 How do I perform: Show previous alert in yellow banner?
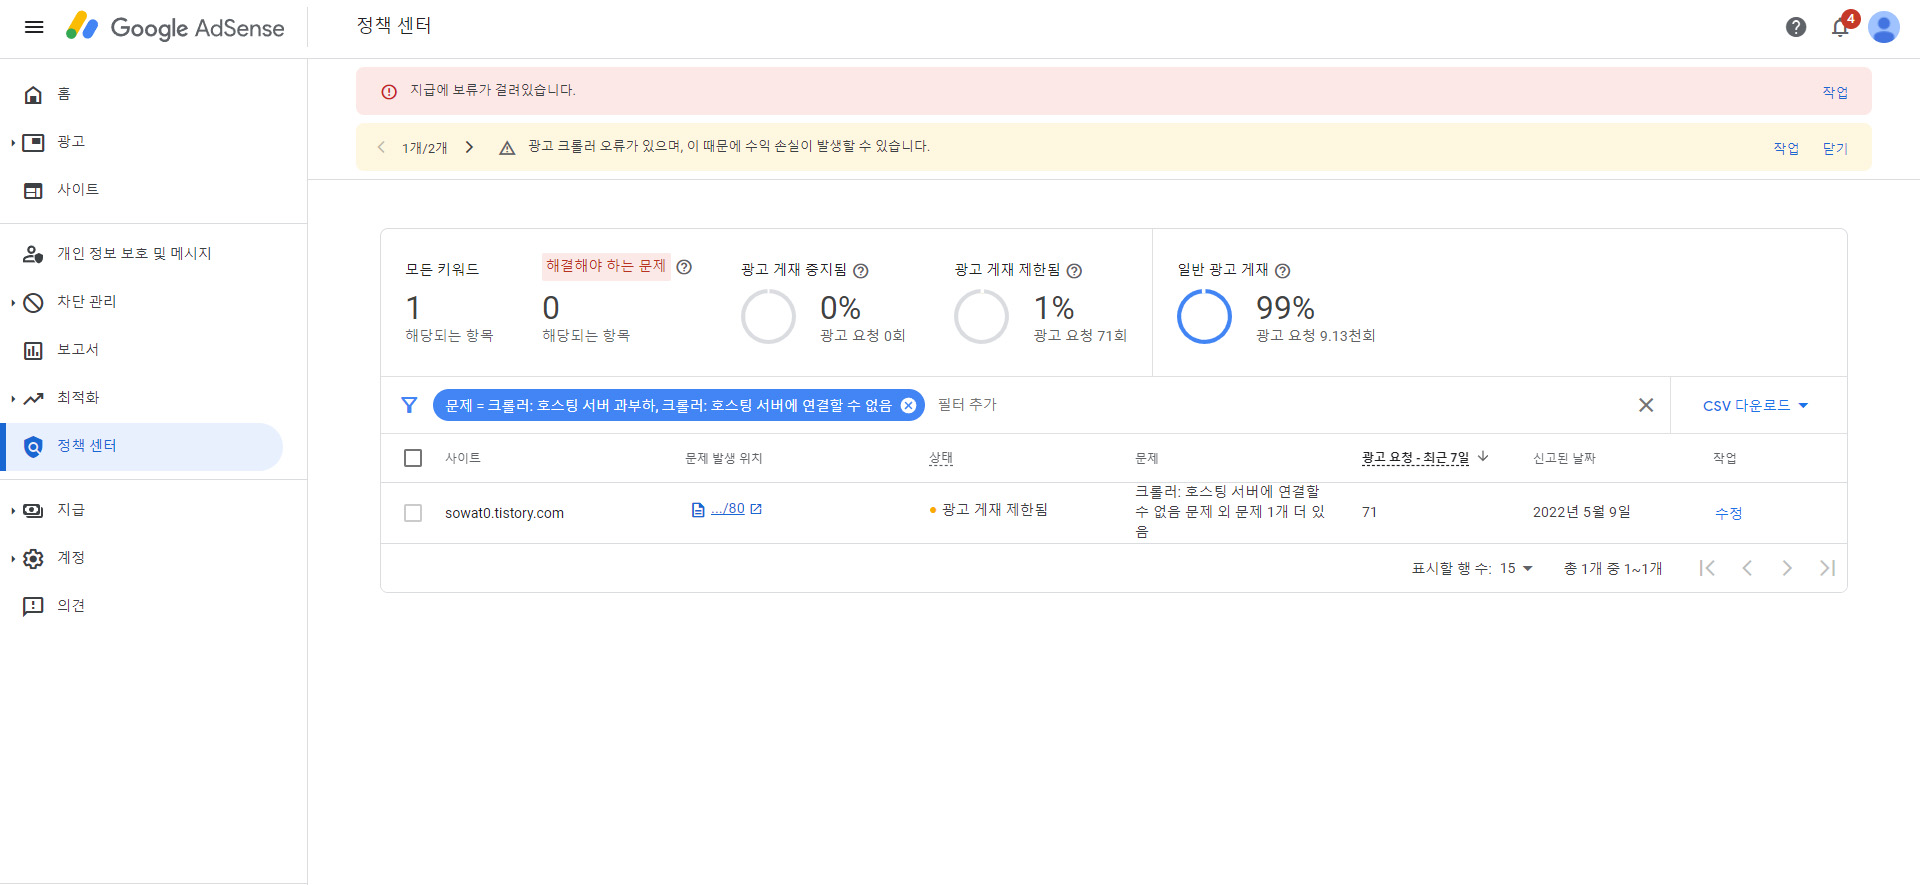[381, 147]
